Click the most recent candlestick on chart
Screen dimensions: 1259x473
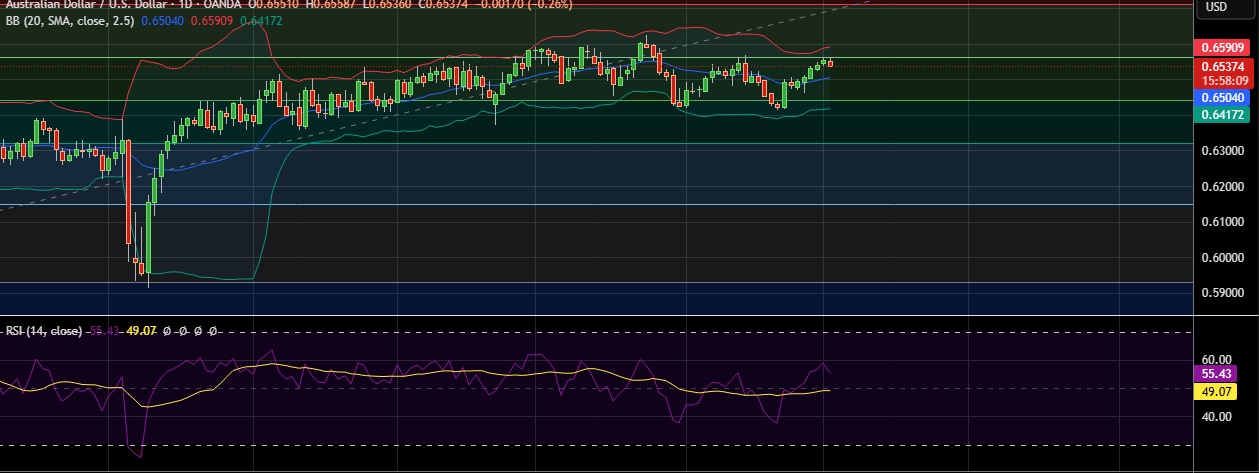830,64
